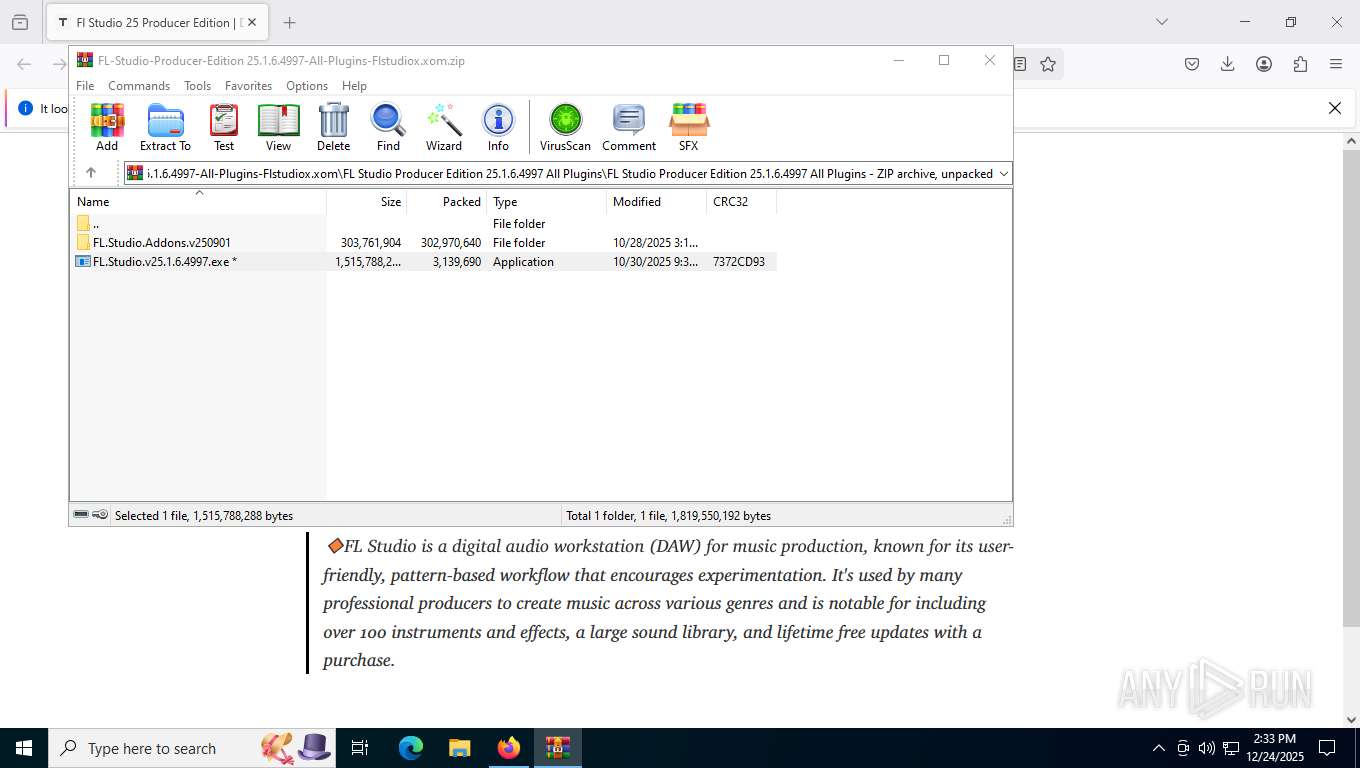Open the Windows Start menu
Viewport: 1360px width, 768px height.
tap(24, 748)
